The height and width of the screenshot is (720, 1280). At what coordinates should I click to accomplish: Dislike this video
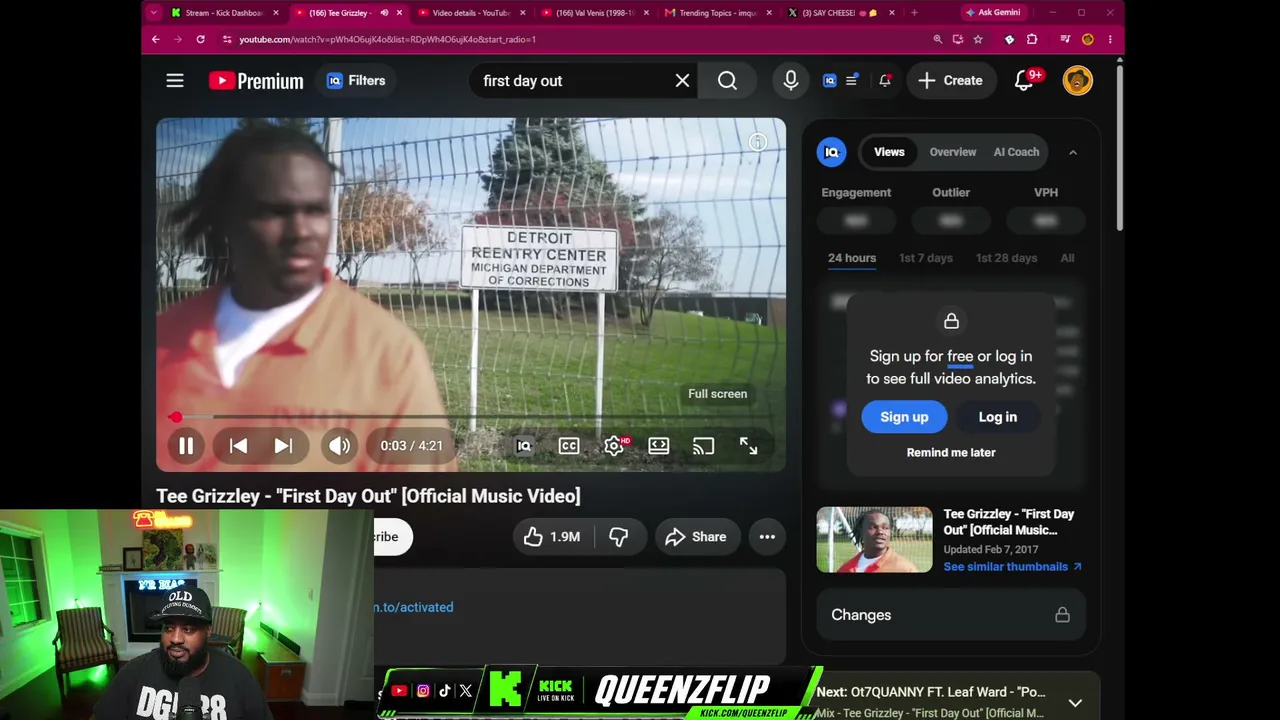(619, 537)
